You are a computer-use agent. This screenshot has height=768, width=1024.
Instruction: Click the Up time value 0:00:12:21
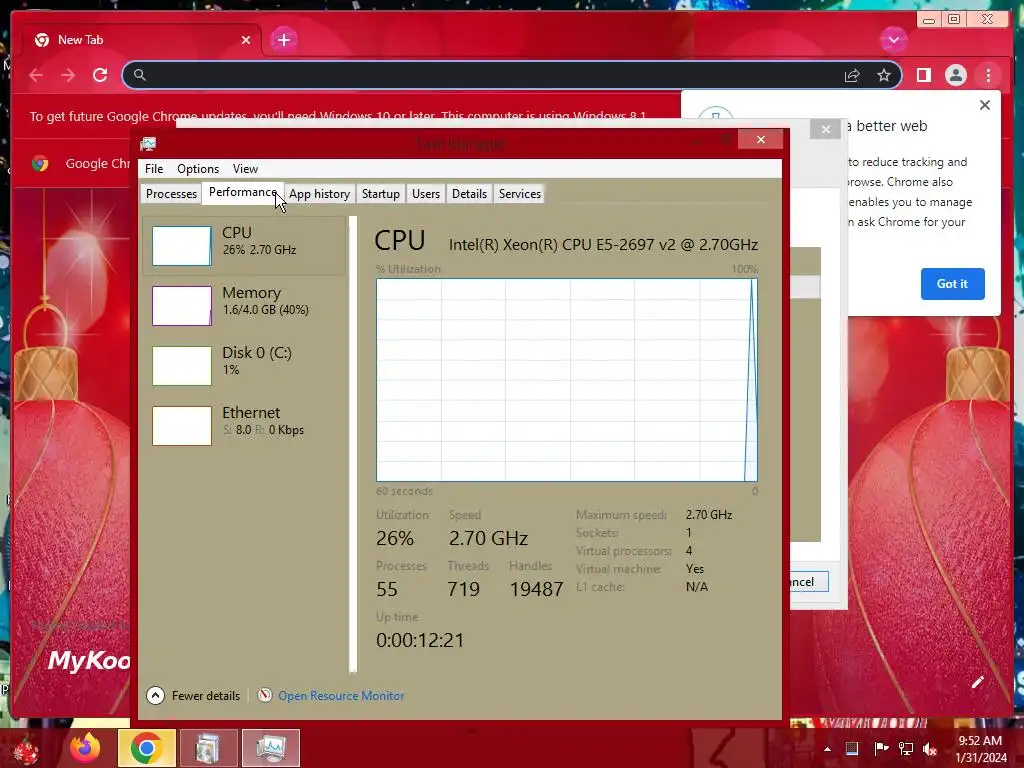point(420,640)
